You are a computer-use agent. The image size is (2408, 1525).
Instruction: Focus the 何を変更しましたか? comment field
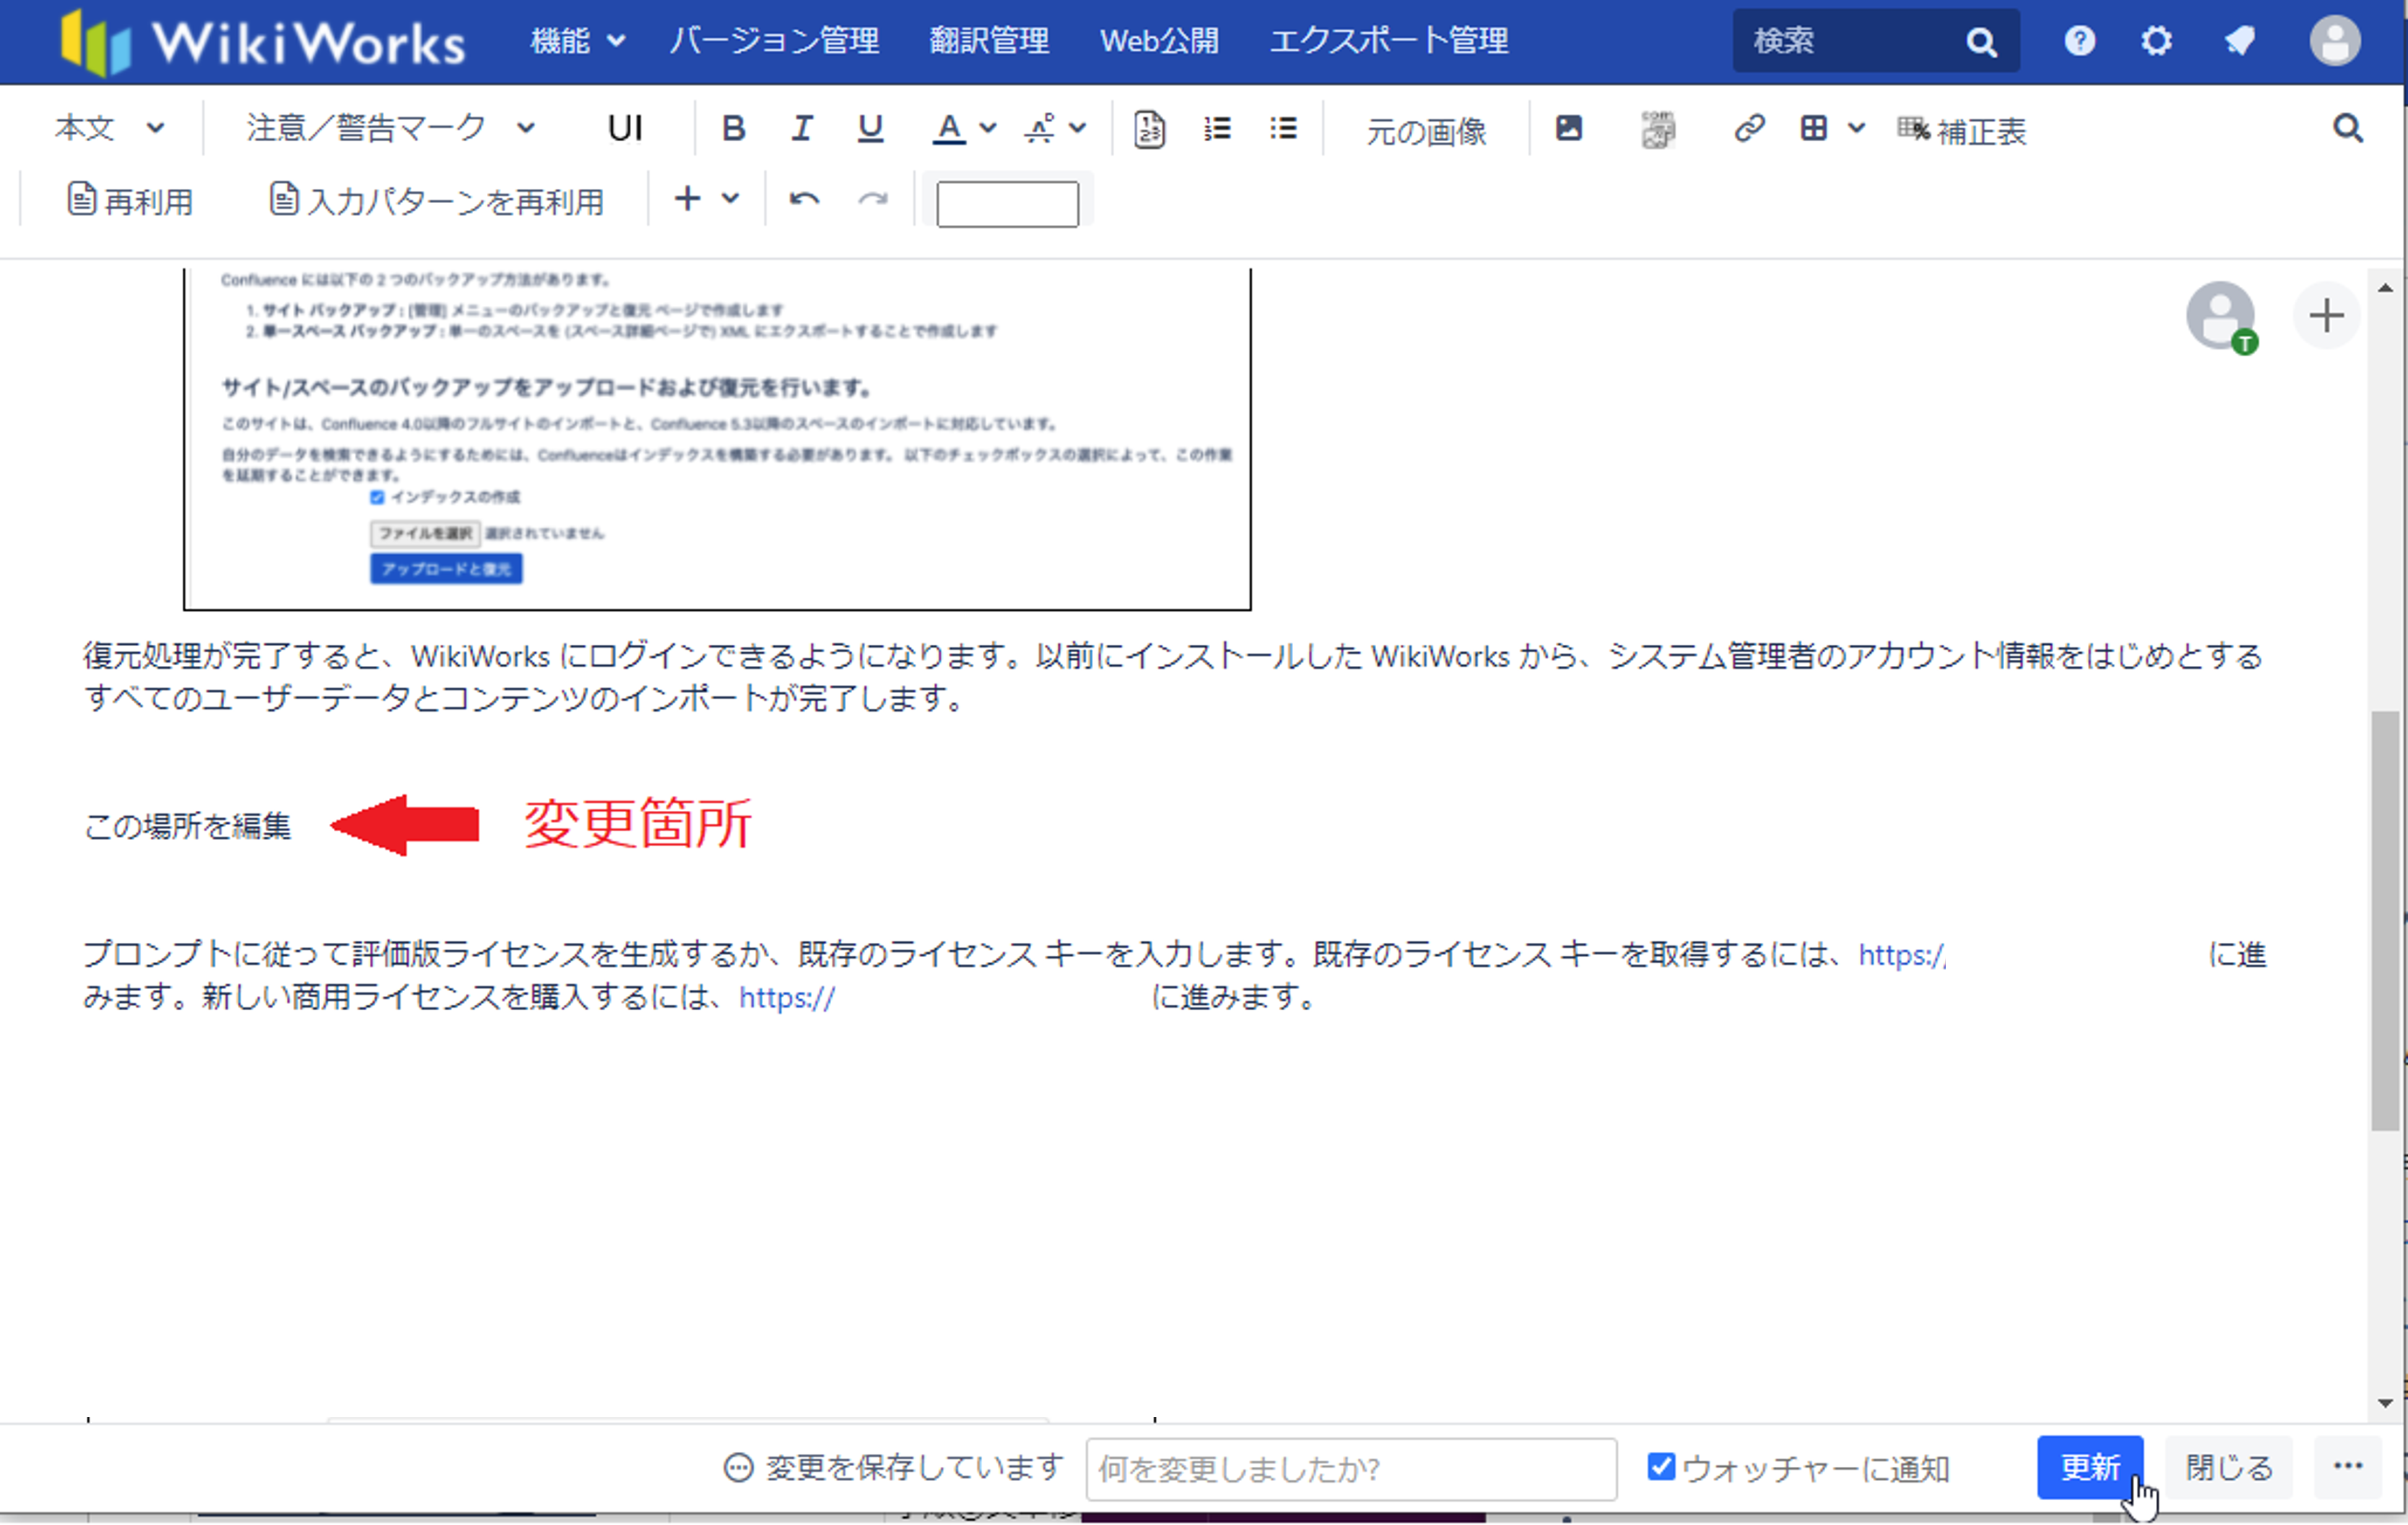1351,1469
